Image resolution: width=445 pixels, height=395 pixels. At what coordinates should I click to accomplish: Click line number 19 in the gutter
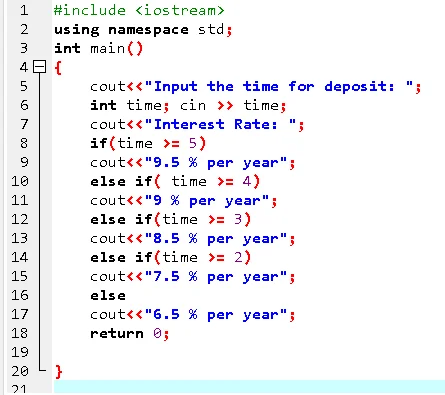[20, 353]
